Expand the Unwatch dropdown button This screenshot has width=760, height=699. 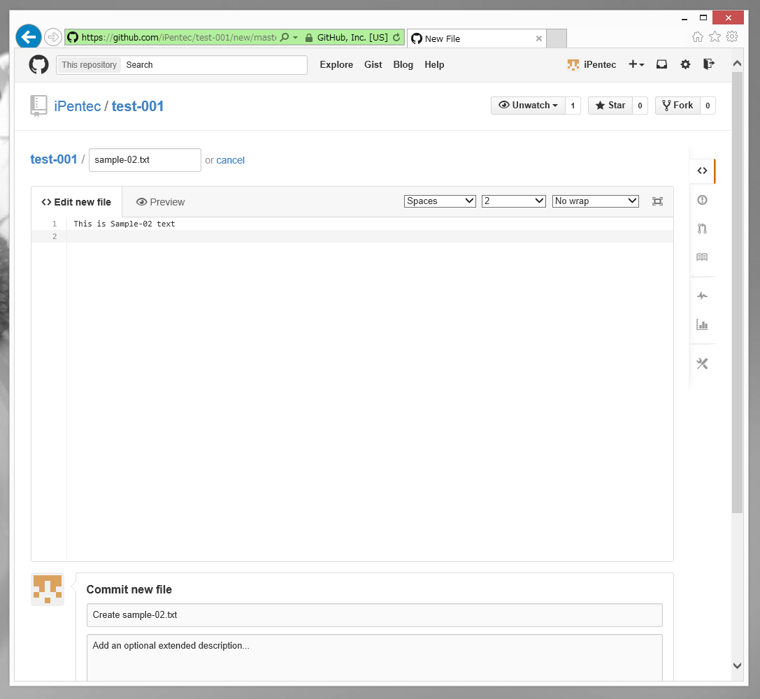[x=528, y=105]
